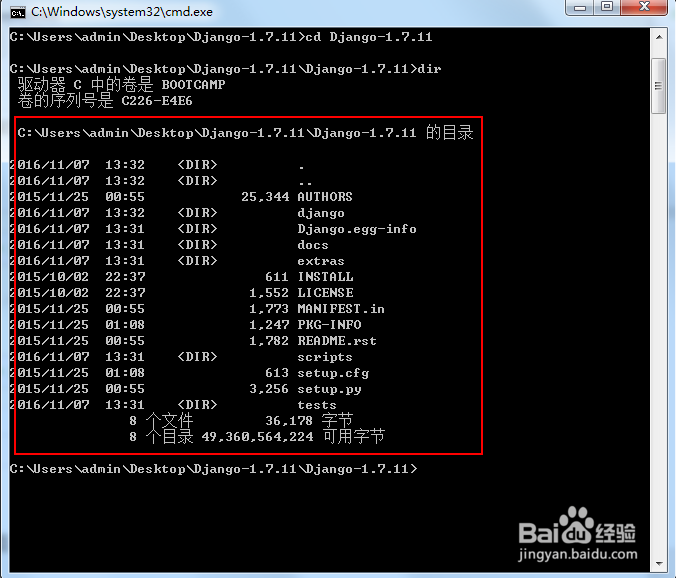Click the tests directory entry
Viewport: 676px width, 578px height.
pyautogui.click(x=316, y=405)
